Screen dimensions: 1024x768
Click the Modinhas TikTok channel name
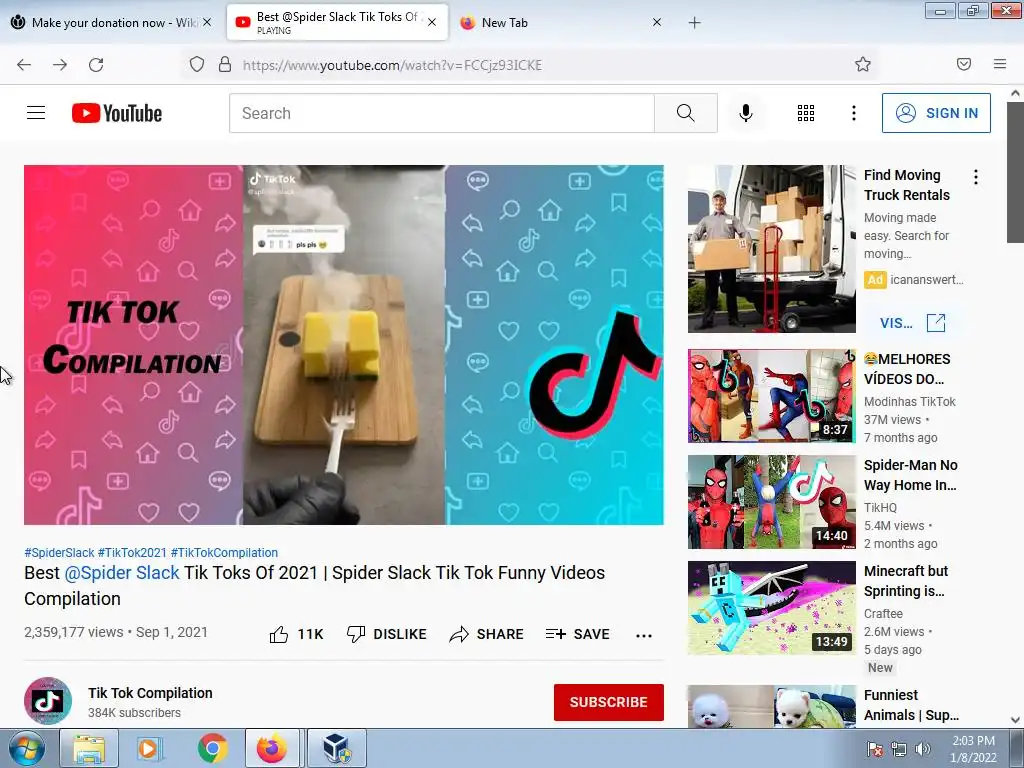pyautogui.click(x=910, y=402)
